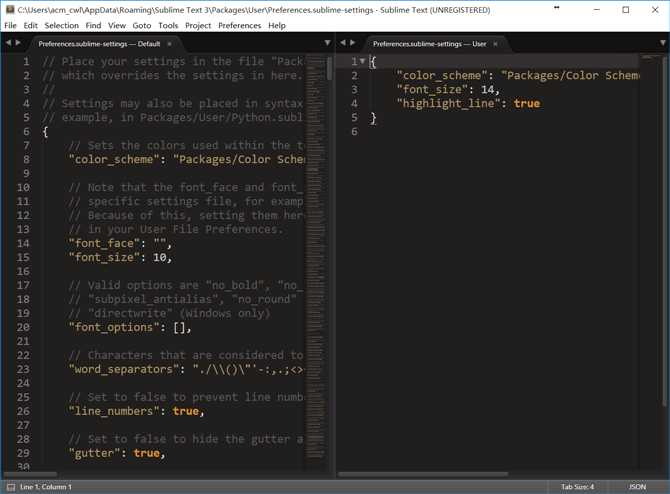Click "font_face" key on line 14
This screenshot has height=494, width=670.
[104, 243]
